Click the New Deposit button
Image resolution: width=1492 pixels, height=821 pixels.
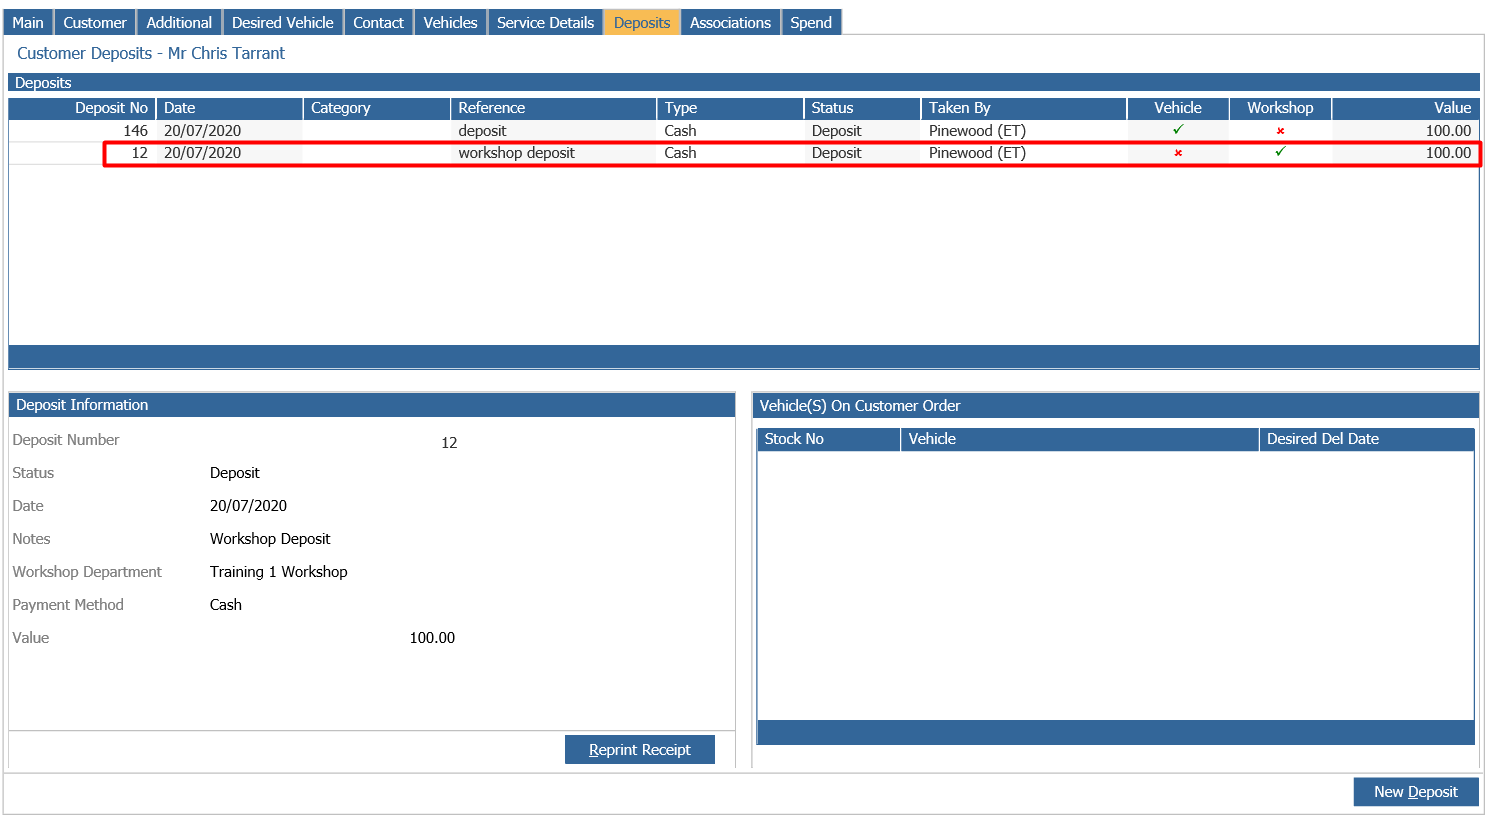click(x=1416, y=792)
